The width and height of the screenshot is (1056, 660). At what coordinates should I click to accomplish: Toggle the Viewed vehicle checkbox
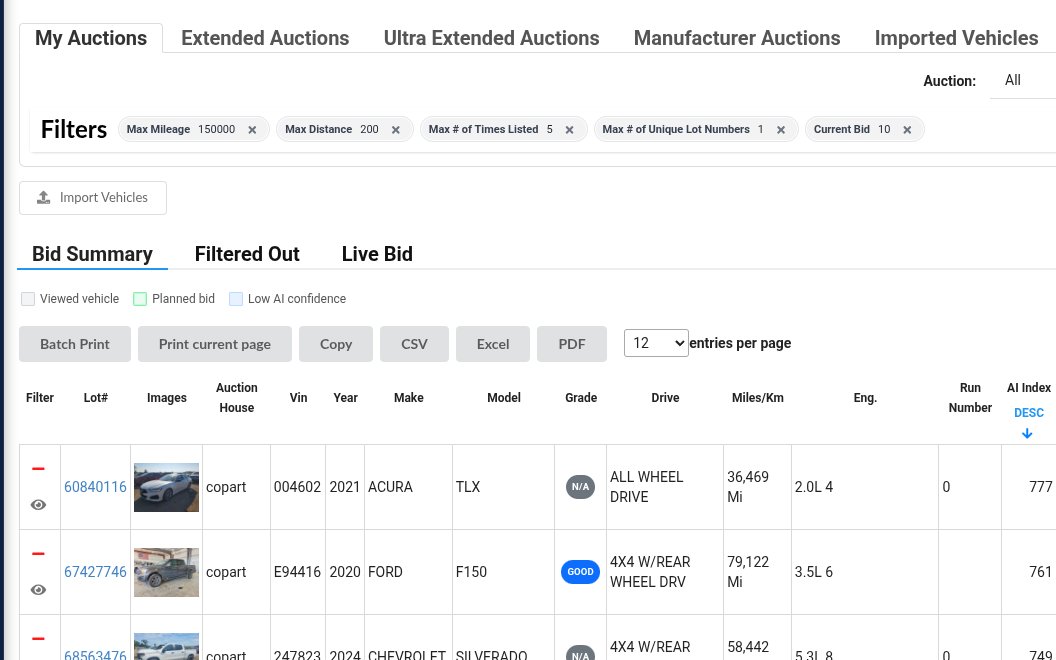[28, 299]
